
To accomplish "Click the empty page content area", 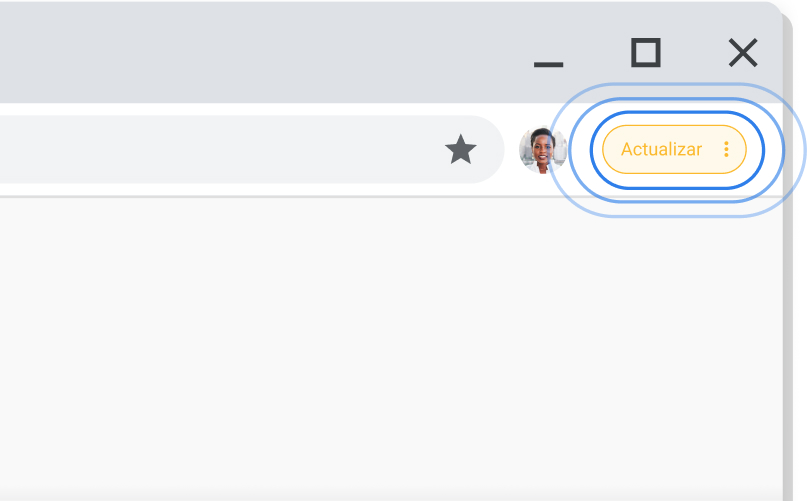I will pos(391,349).
